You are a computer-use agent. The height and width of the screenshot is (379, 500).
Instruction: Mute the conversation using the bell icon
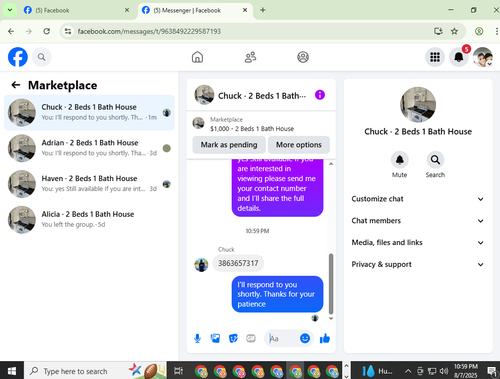coord(399,160)
